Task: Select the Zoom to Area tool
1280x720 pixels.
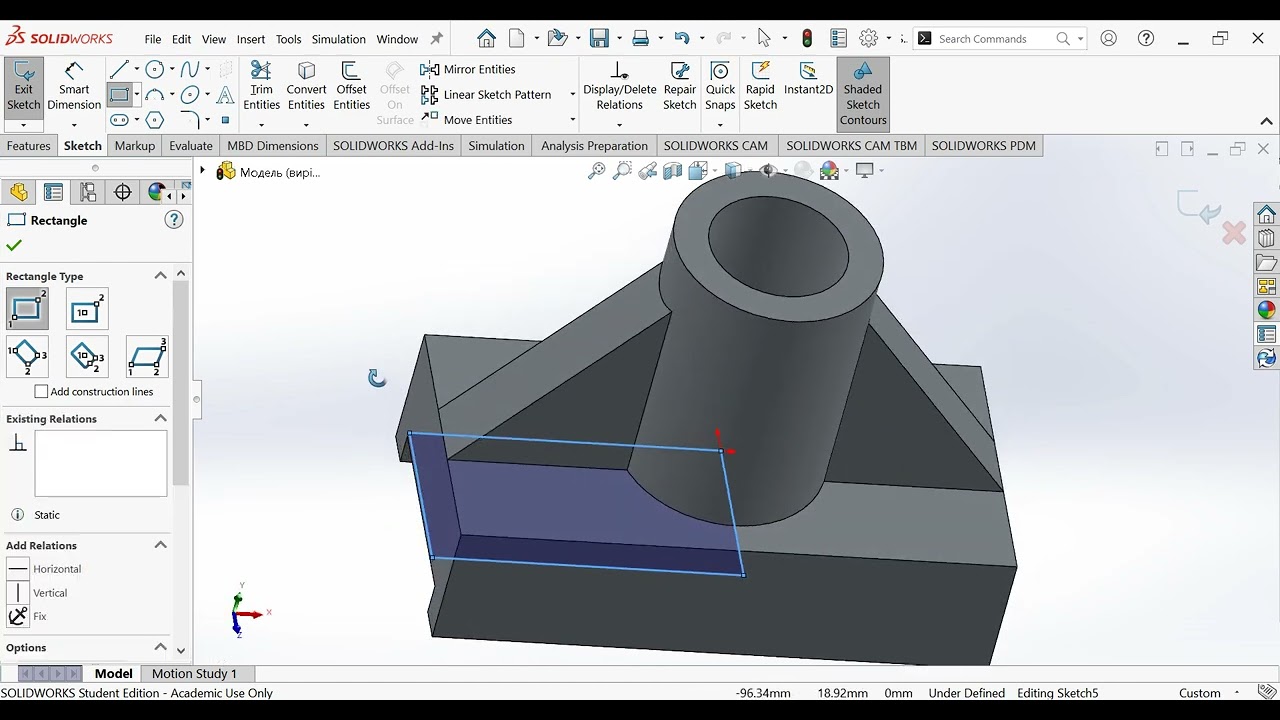Action: 622,171
